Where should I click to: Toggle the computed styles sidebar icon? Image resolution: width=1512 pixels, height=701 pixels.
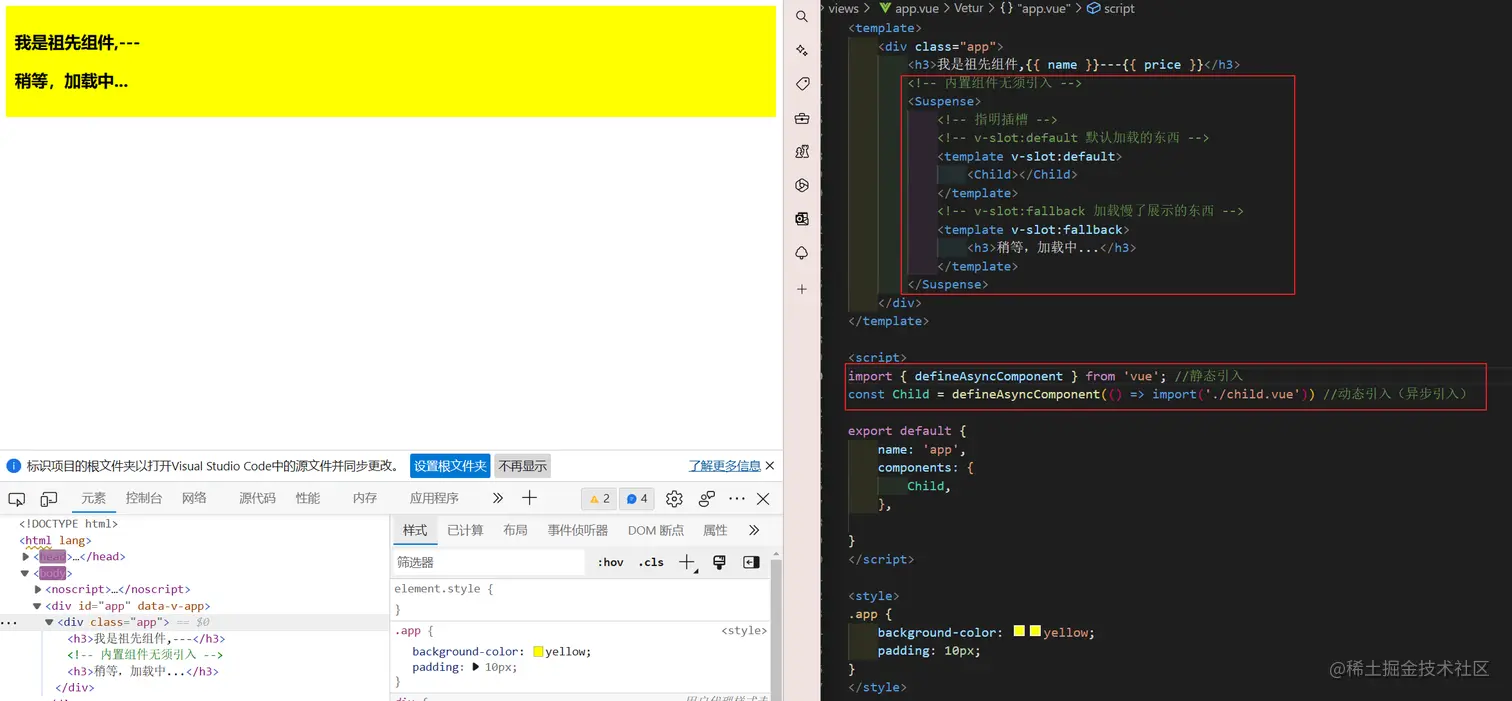pyautogui.click(x=751, y=562)
